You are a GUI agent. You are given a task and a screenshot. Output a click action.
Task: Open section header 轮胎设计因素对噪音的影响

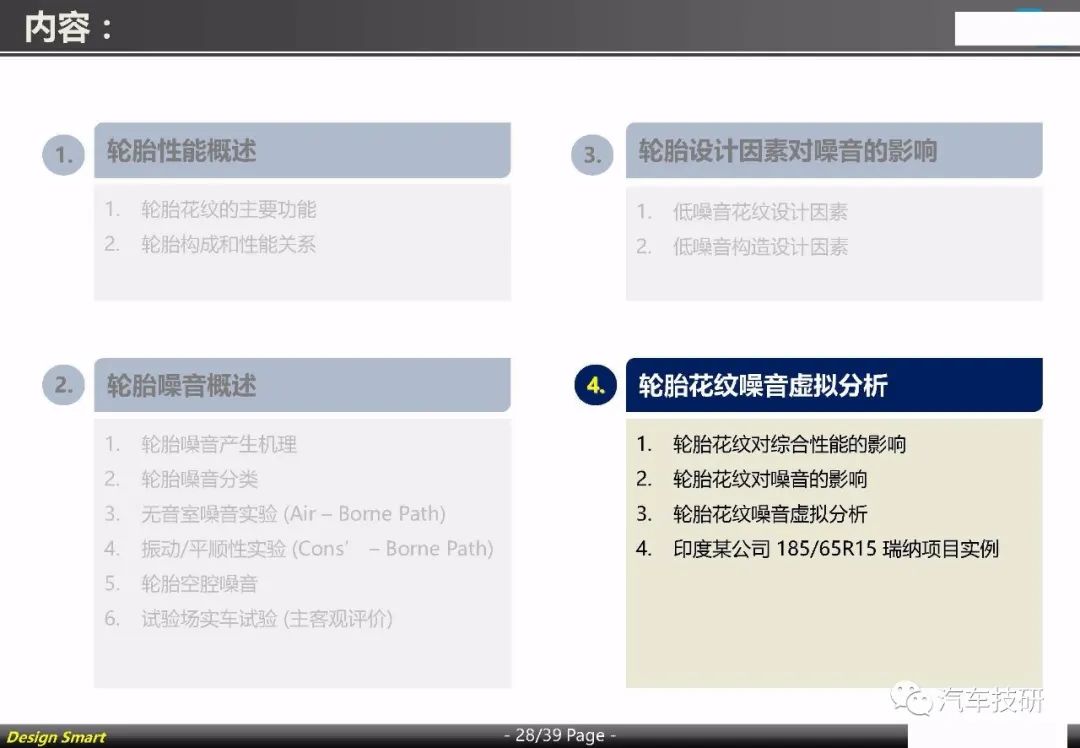pyautogui.click(x=834, y=150)
